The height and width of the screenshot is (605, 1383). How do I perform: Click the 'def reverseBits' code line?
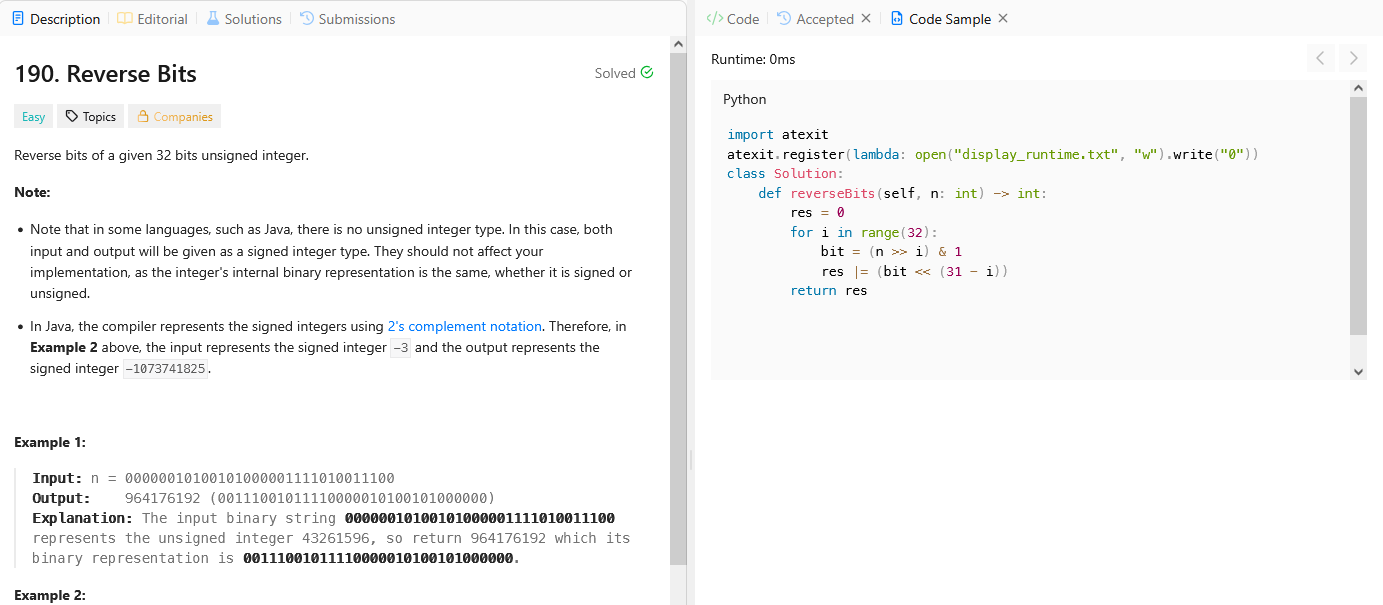pyautogui.click(x=903, y=193)
